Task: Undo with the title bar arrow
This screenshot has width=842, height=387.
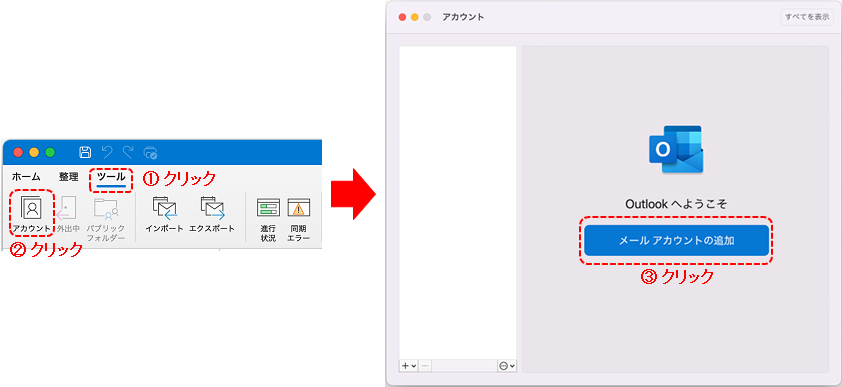Action: (x=107, y=152)
